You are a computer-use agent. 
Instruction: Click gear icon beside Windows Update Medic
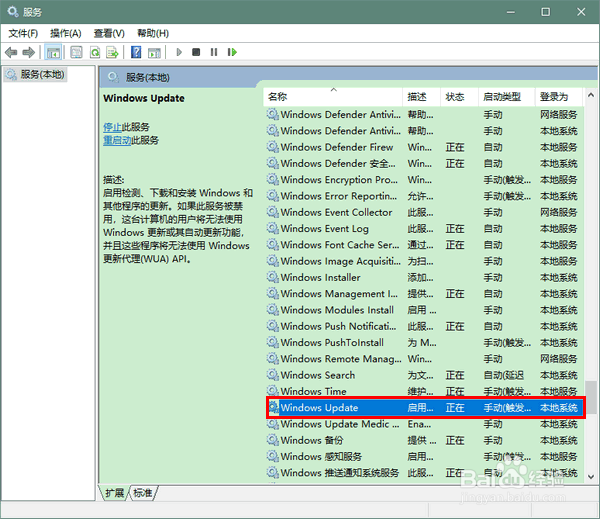pyautogui.click(x=273, y=424)
